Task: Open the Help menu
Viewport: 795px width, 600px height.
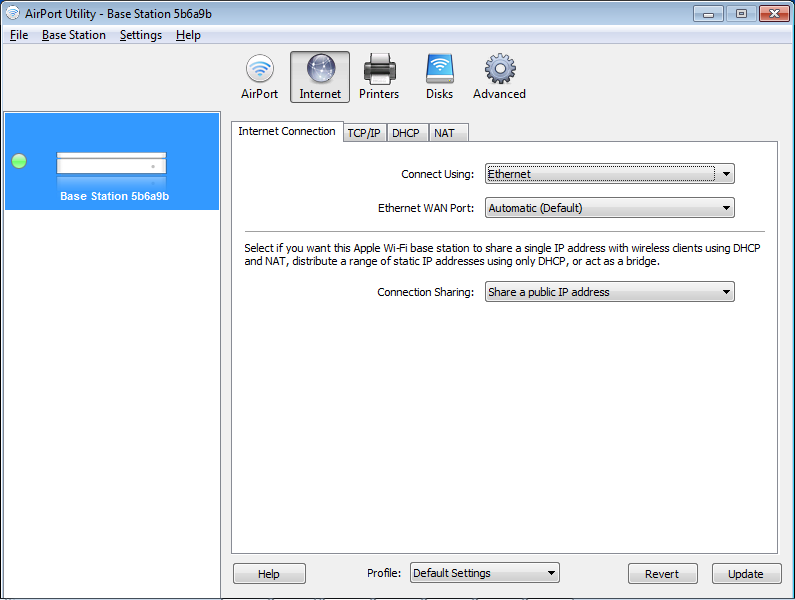Action: pyautogui.click(x=189, y=35)
